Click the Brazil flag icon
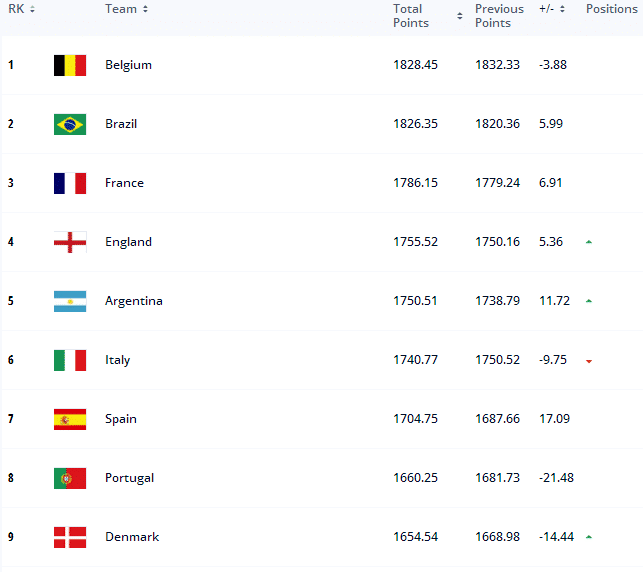The image size is (643, 572). (x=70, y=124)
